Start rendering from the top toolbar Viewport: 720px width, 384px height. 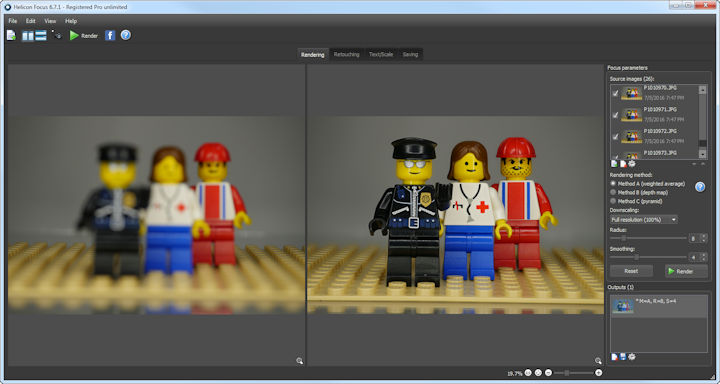tap(84, 35)
